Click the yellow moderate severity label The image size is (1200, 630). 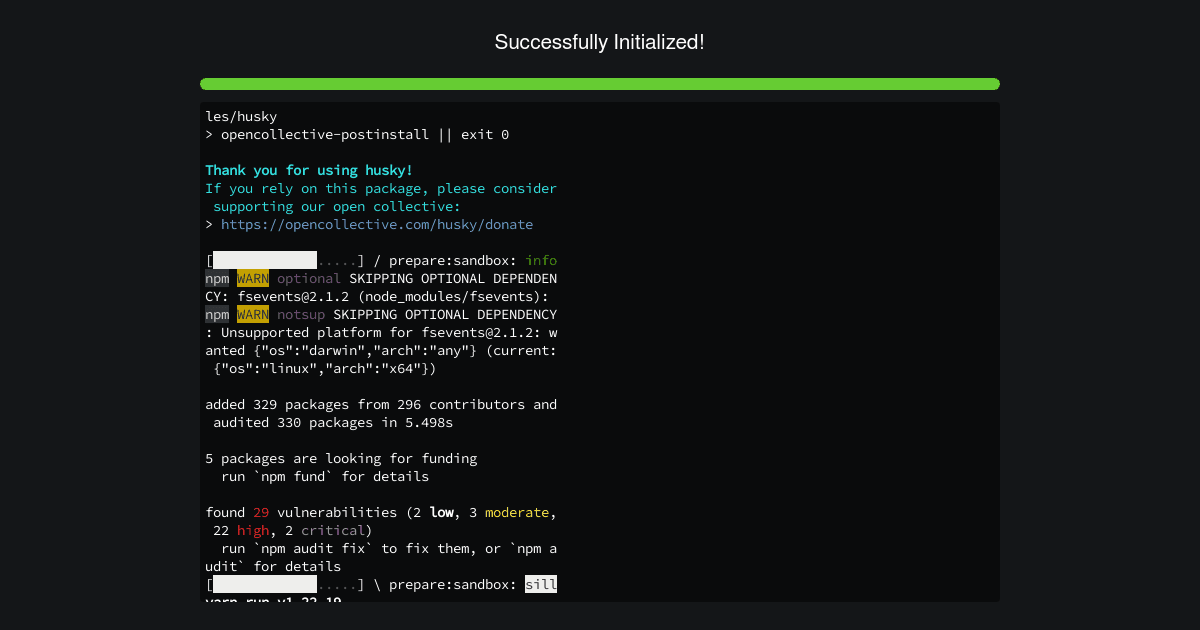[517, 512]
